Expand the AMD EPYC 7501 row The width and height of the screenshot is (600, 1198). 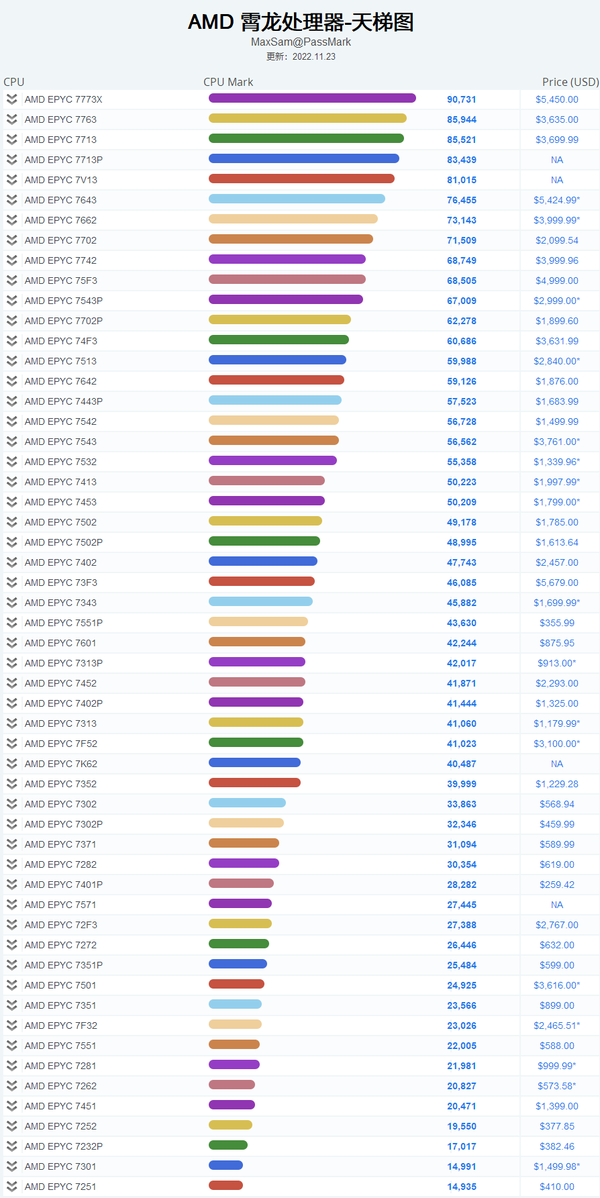point(11,985)
